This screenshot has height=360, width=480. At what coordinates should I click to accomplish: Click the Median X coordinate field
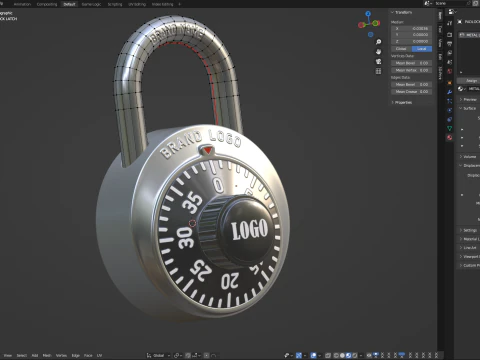click(411, 28)
